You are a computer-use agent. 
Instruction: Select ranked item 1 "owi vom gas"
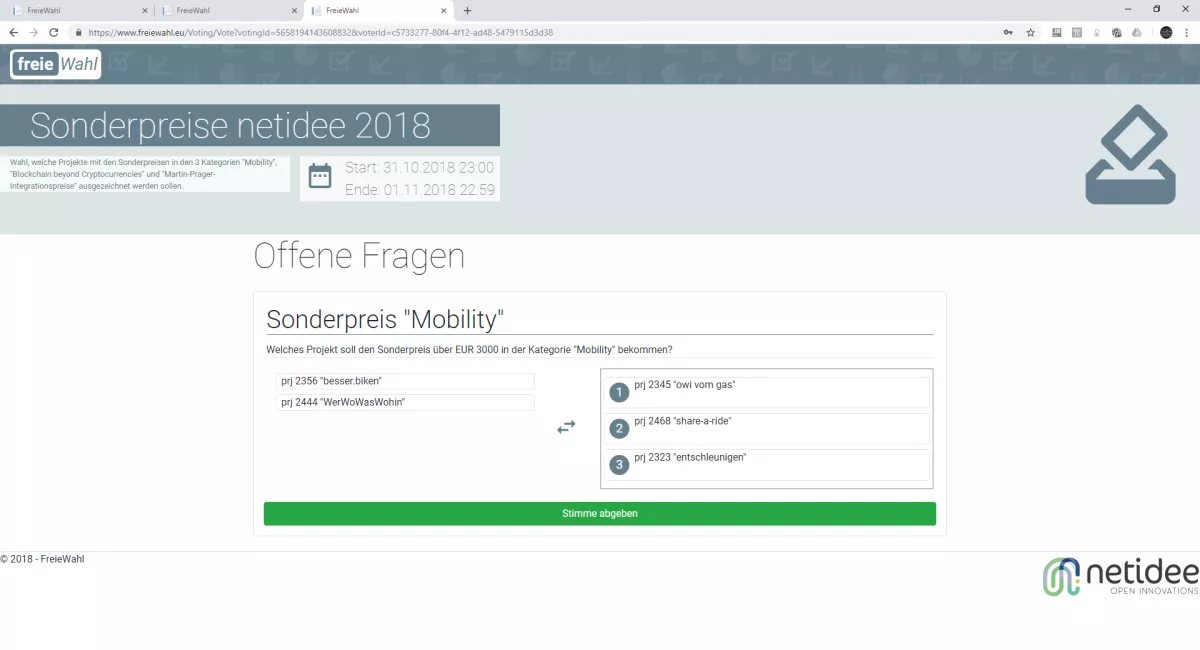pos(766,392)
